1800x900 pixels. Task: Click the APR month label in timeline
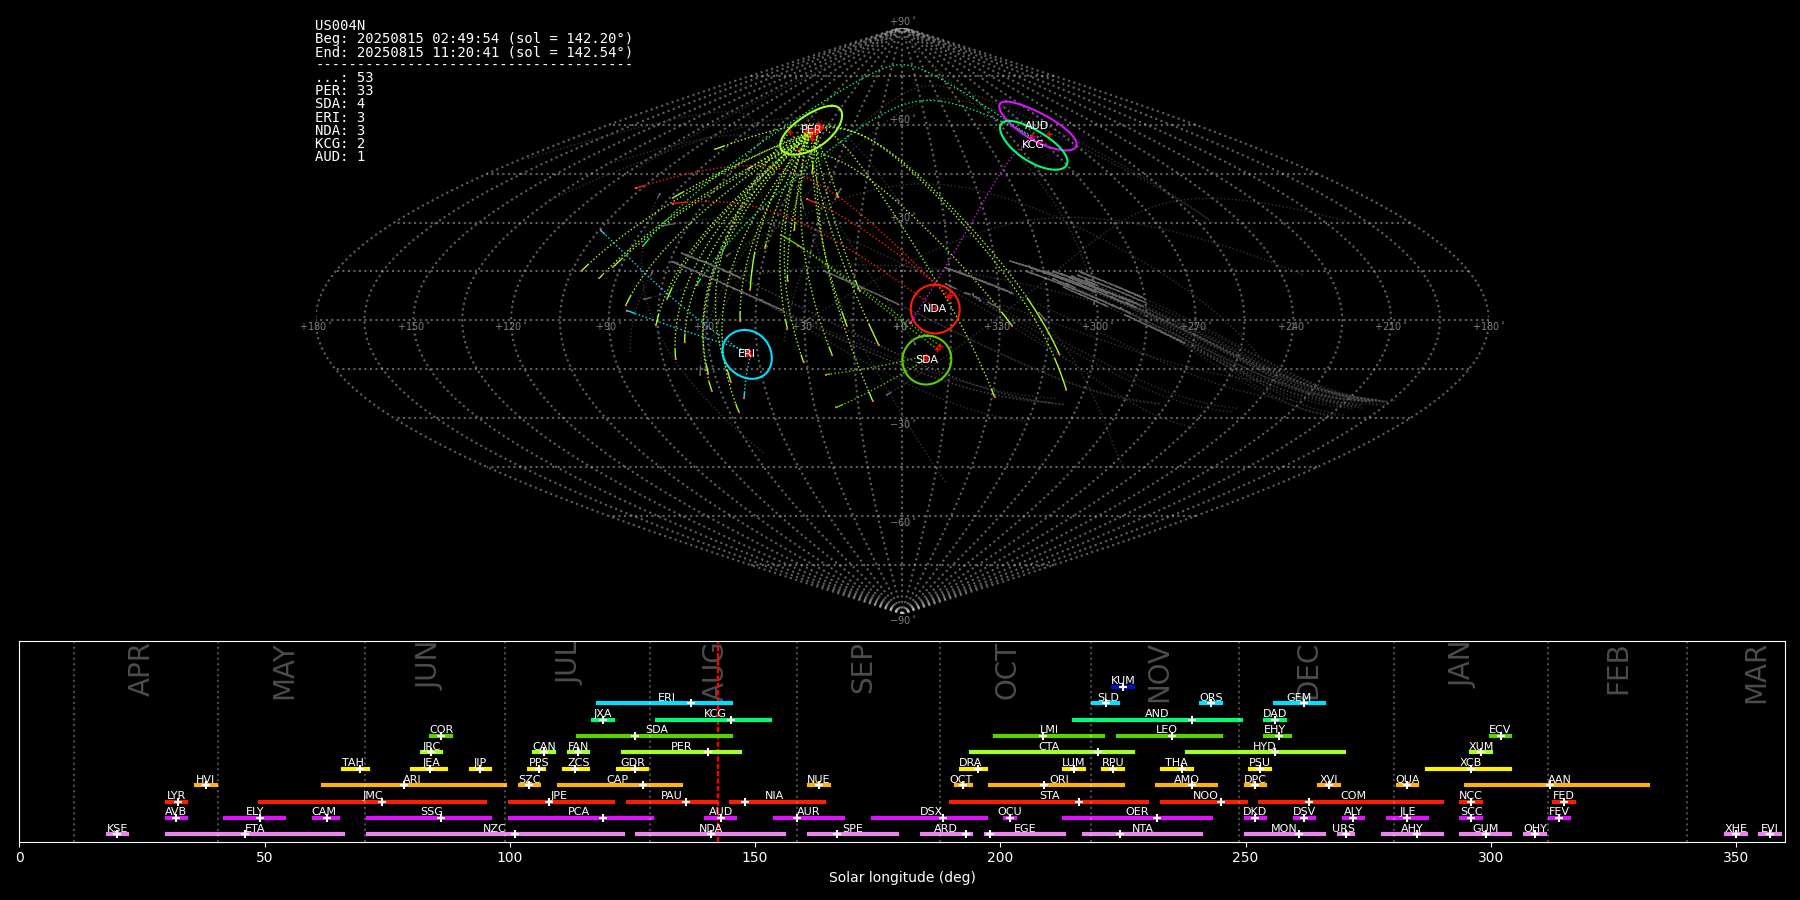click(x=139, y=670)
